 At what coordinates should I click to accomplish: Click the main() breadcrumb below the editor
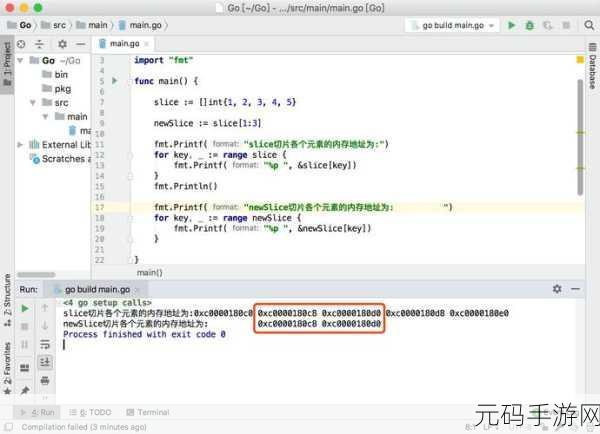point(150,272)
